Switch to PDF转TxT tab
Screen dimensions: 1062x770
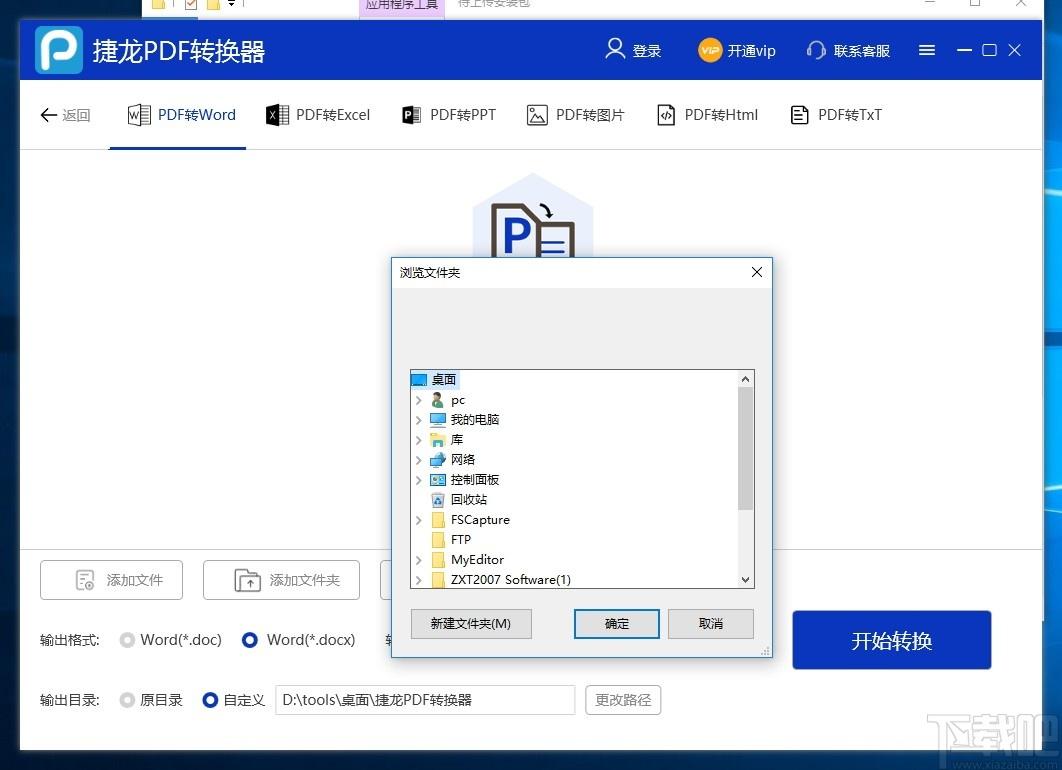click(x=836, y=115)
